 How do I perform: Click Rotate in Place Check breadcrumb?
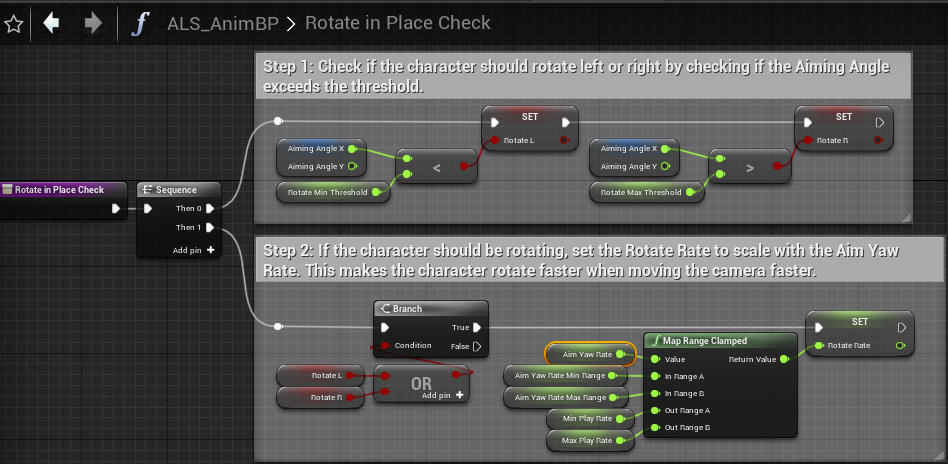[398, 23]
